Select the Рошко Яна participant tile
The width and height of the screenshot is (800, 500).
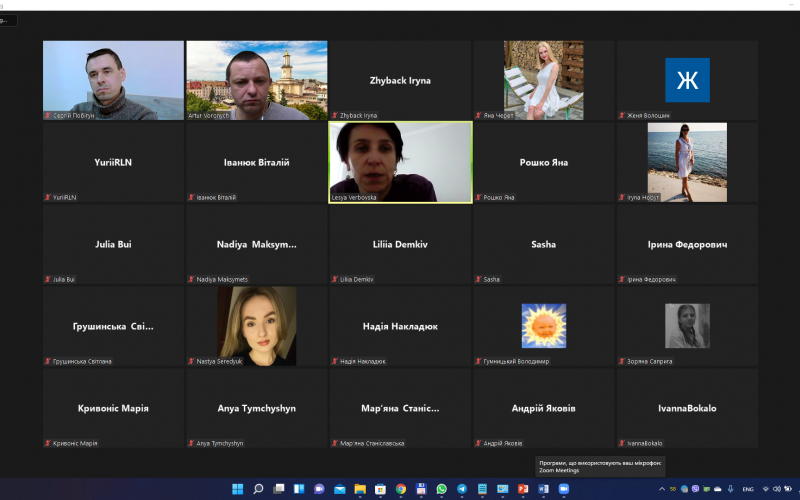[544, 162]
